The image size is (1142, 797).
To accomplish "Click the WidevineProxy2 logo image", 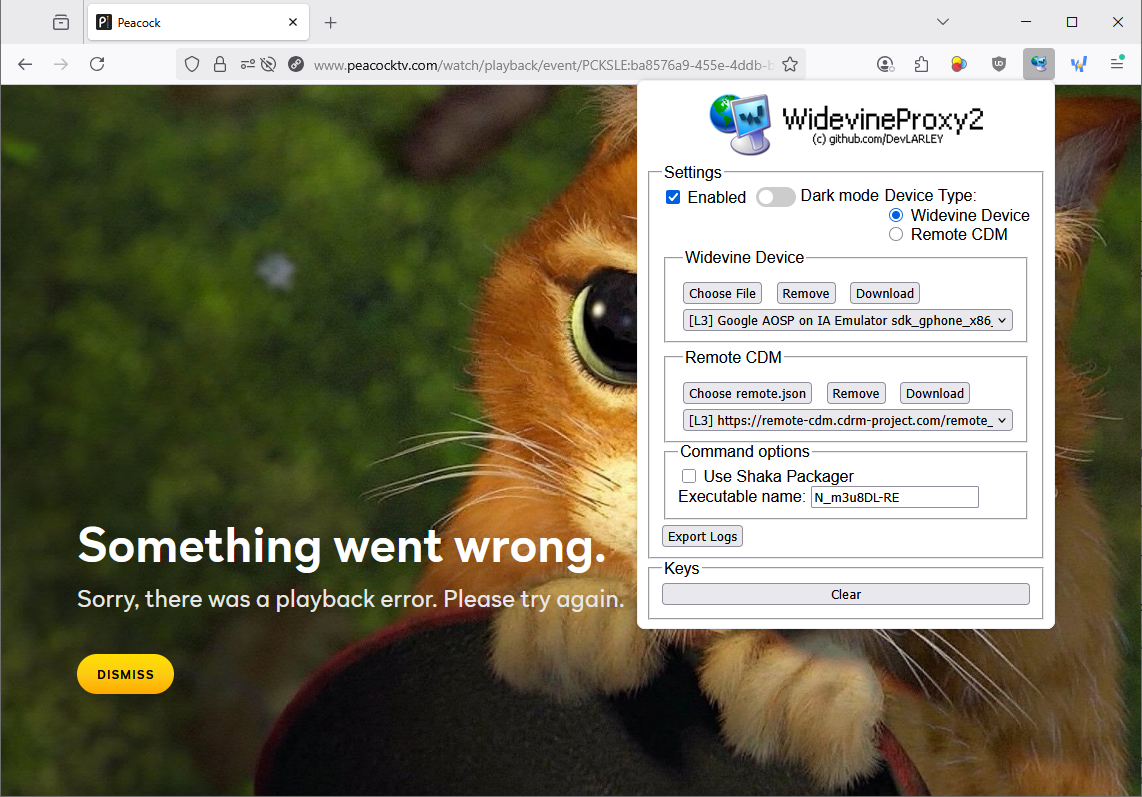I will 741,124.
